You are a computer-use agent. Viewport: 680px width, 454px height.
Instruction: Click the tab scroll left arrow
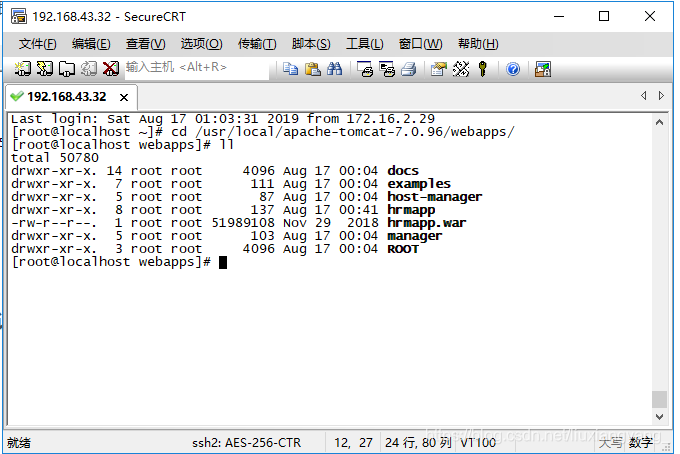click(644, 96)
